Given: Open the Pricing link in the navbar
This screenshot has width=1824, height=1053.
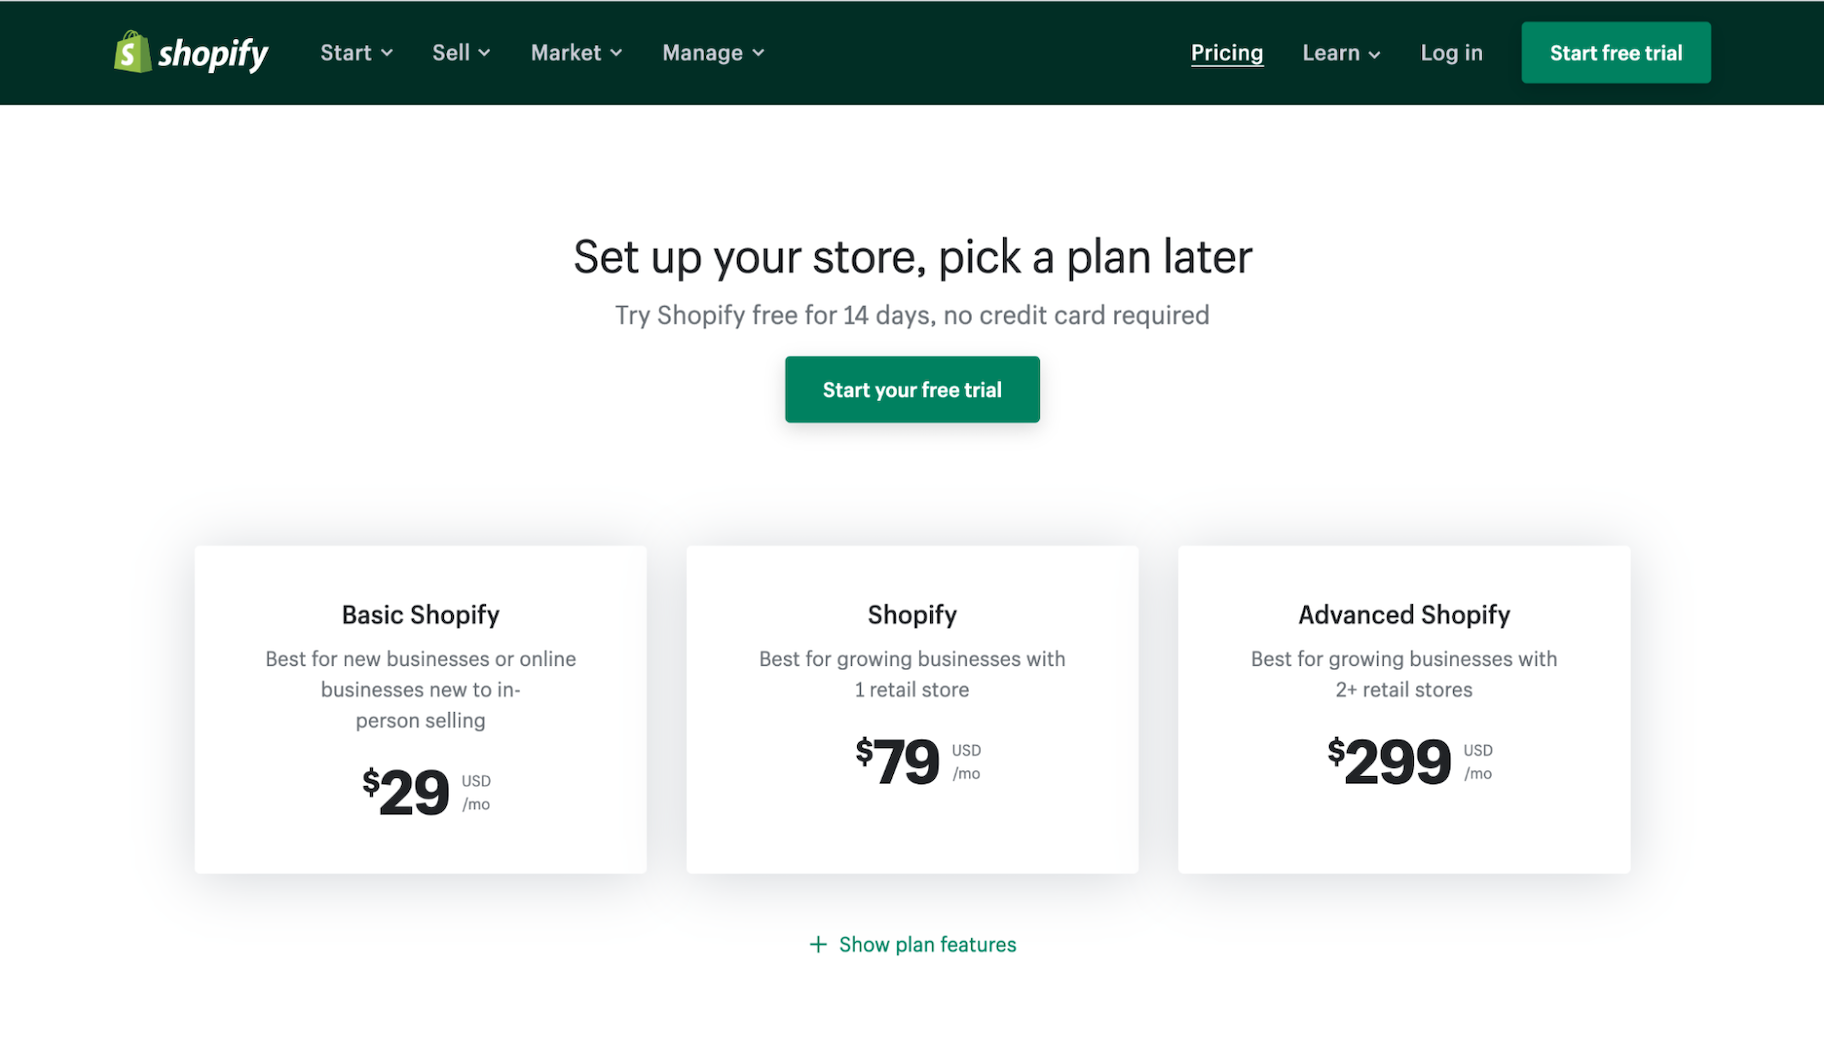Looking at the screenshot, I should tap(1227, 53).
